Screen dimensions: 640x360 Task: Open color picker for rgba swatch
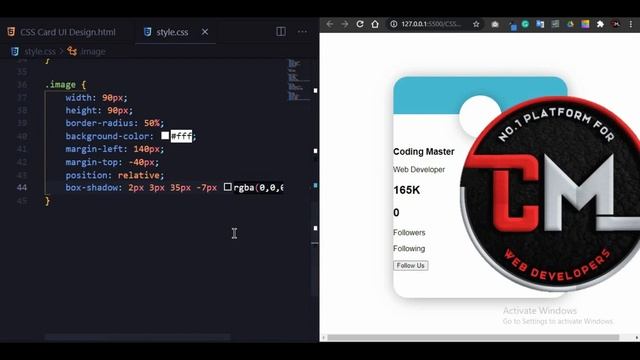point(228,187)
